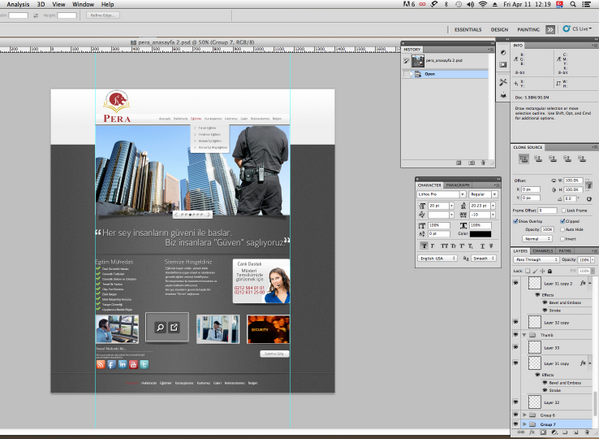Viewport: 599px width, 439px height.
Task: Click the Lock all padlock icon in Layers
Action: 550,271
